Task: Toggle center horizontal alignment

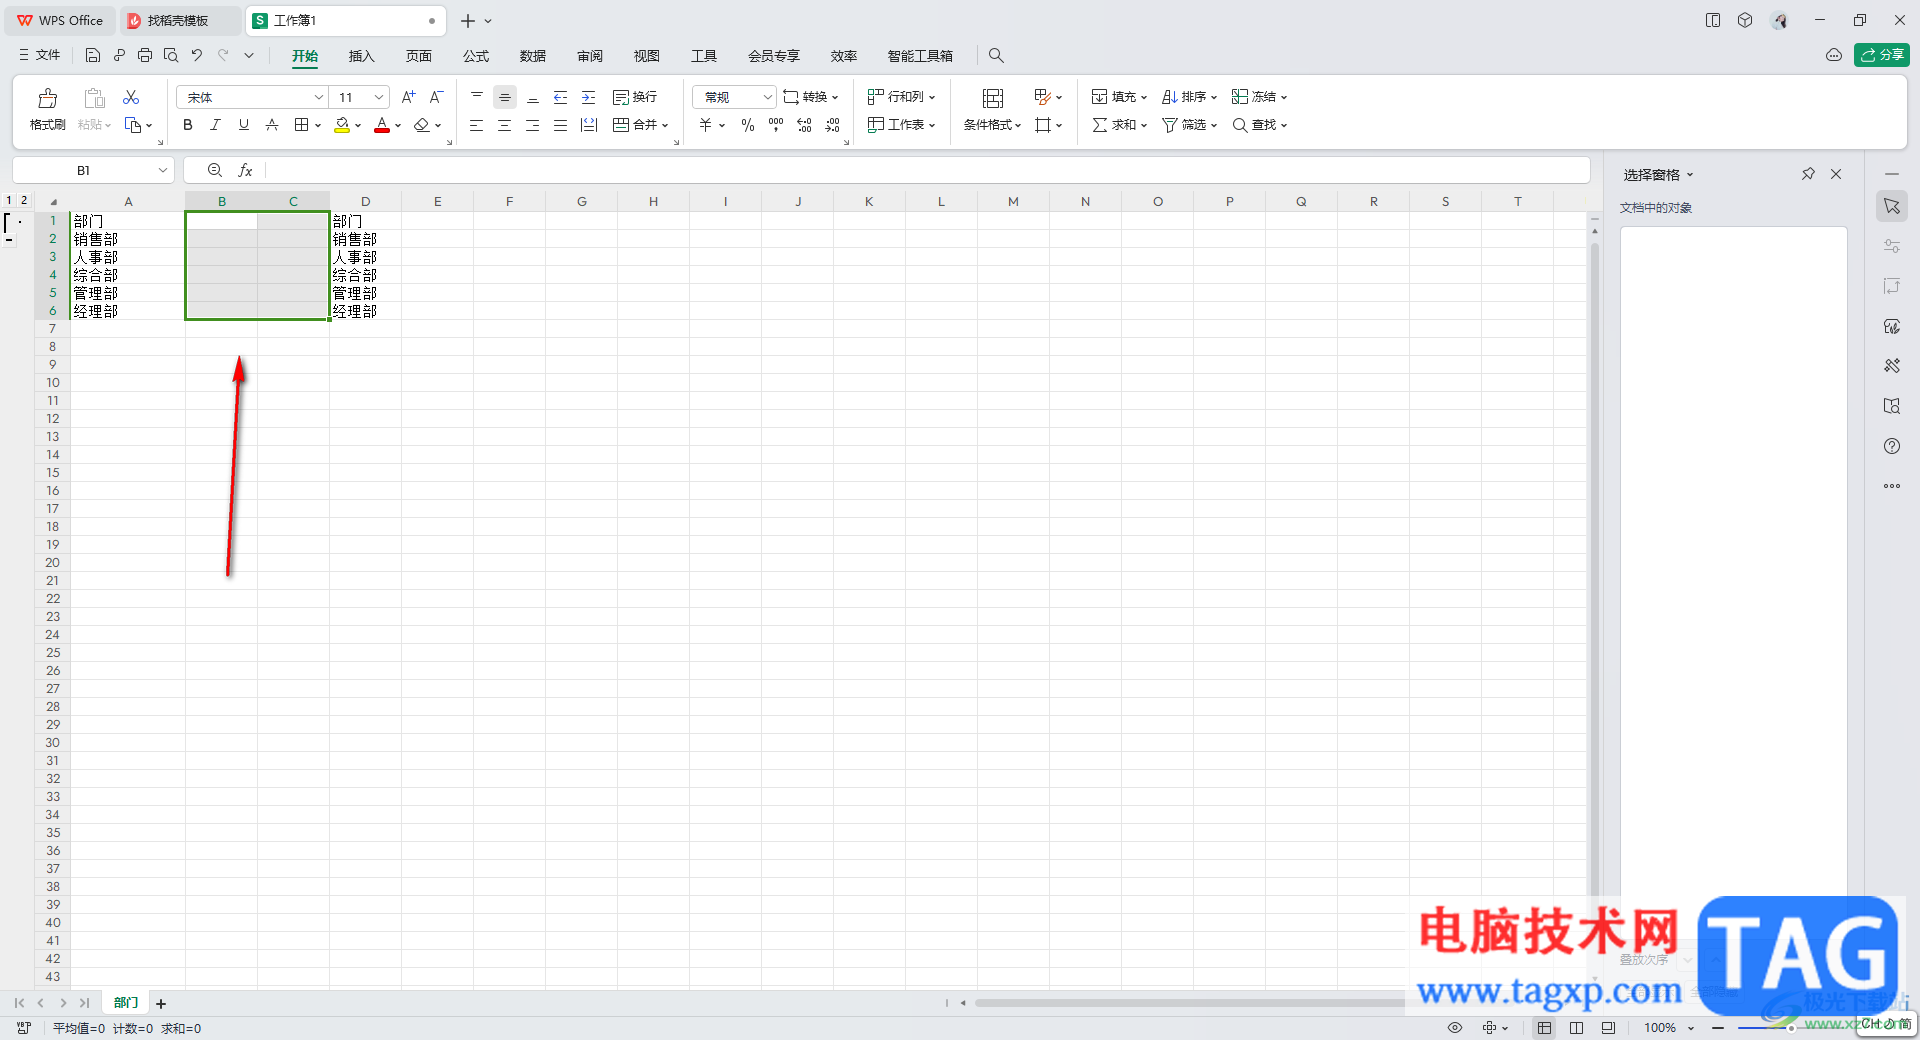Action: point(505,125)
